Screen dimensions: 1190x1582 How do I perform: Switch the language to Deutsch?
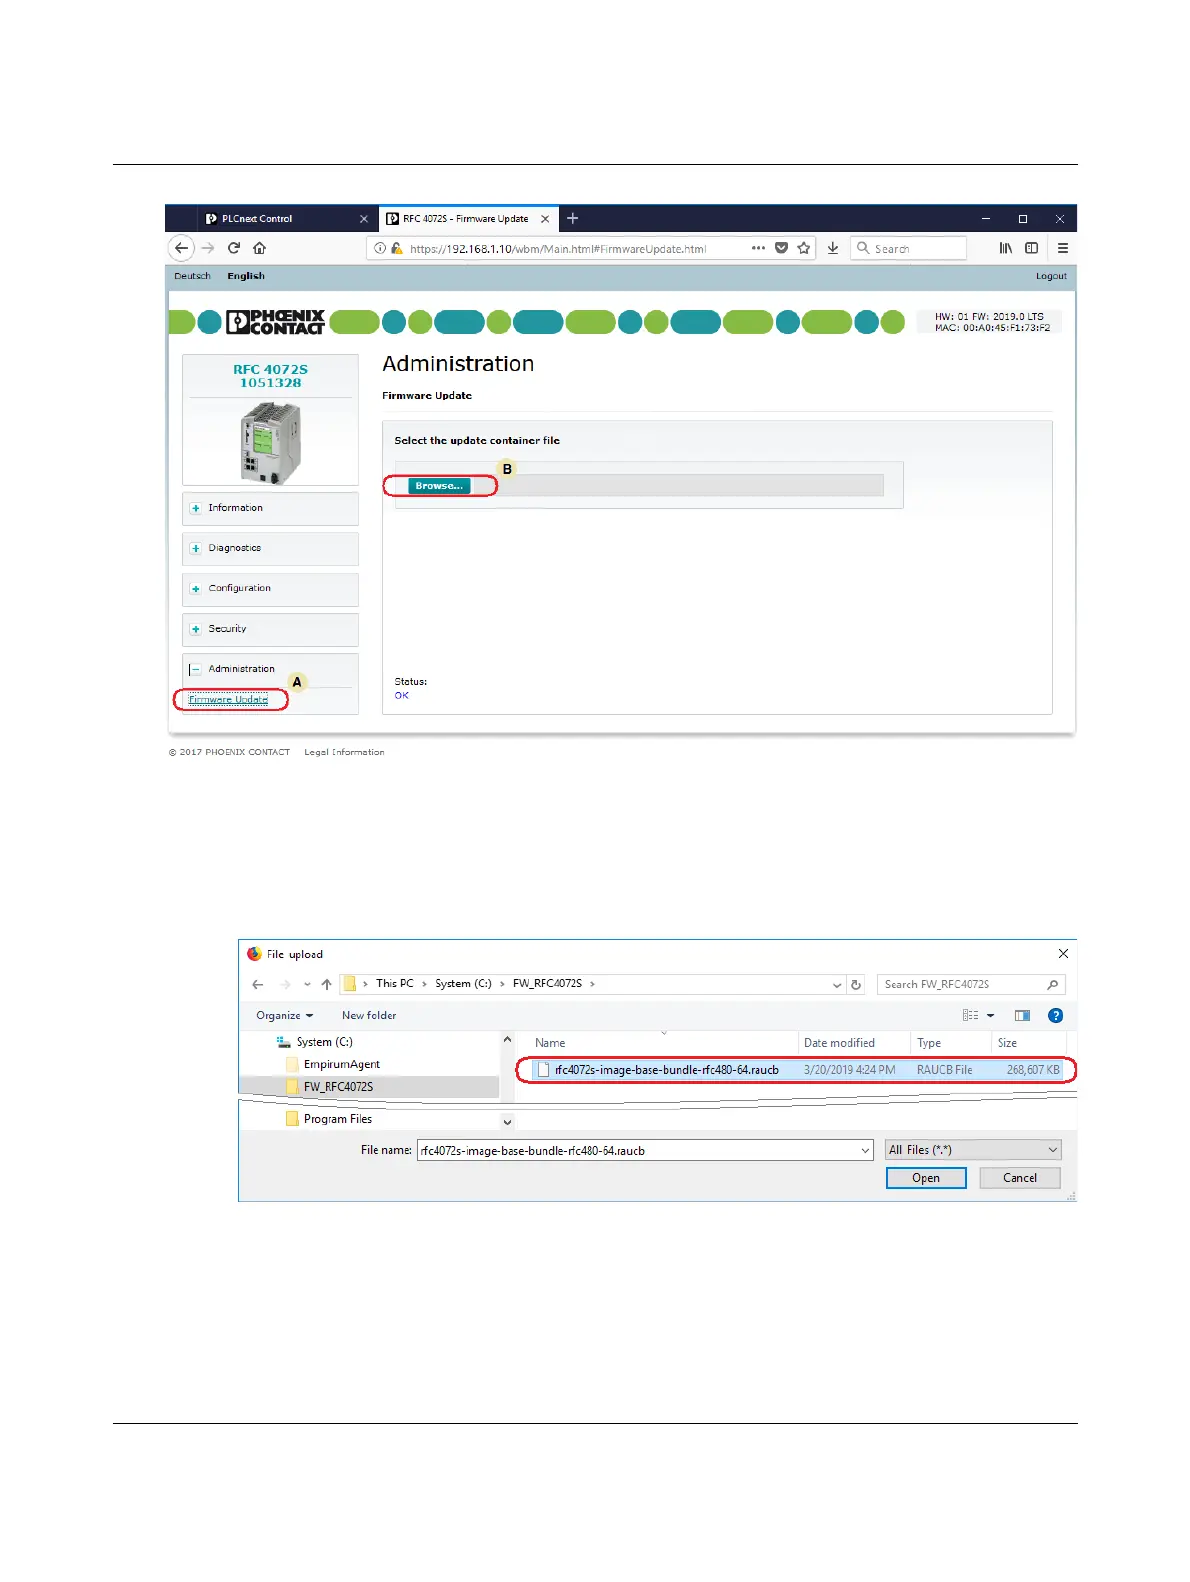click(x=192, y=276)
